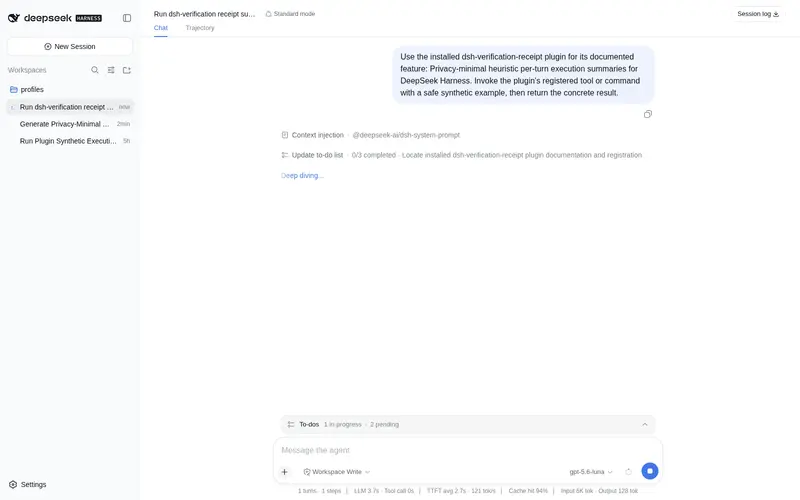Click the 2 pending count
This screenshot has width=800, height=500.
(384, 424)
